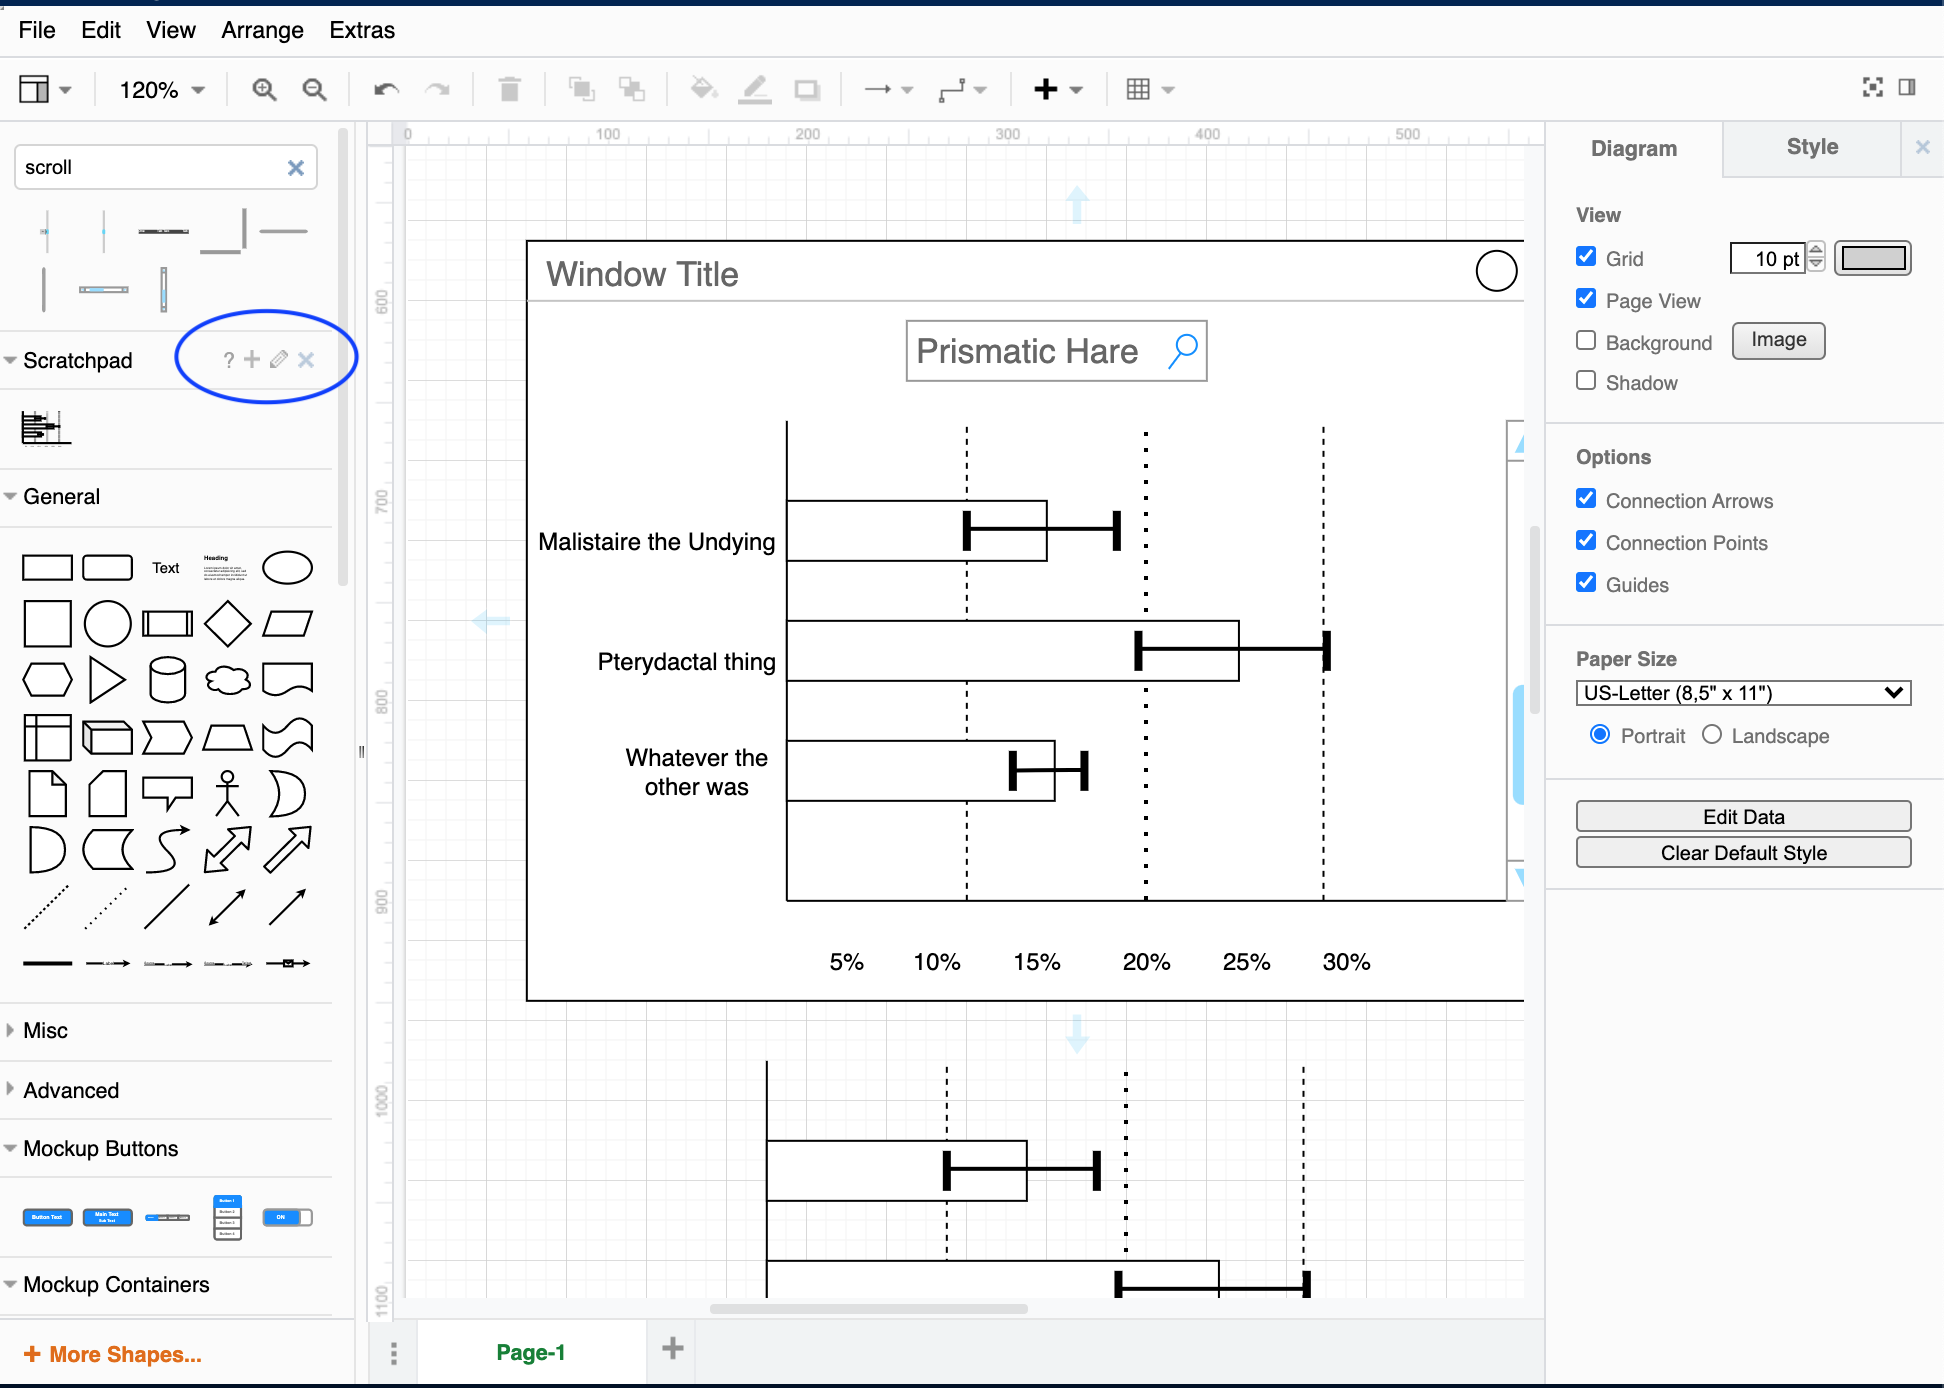Image resolution: width=1944 pixels, height=1388 pixels.
Task: Click the Shadow toolbar icon
Action: pyautogui.click(x=806, y=90)
